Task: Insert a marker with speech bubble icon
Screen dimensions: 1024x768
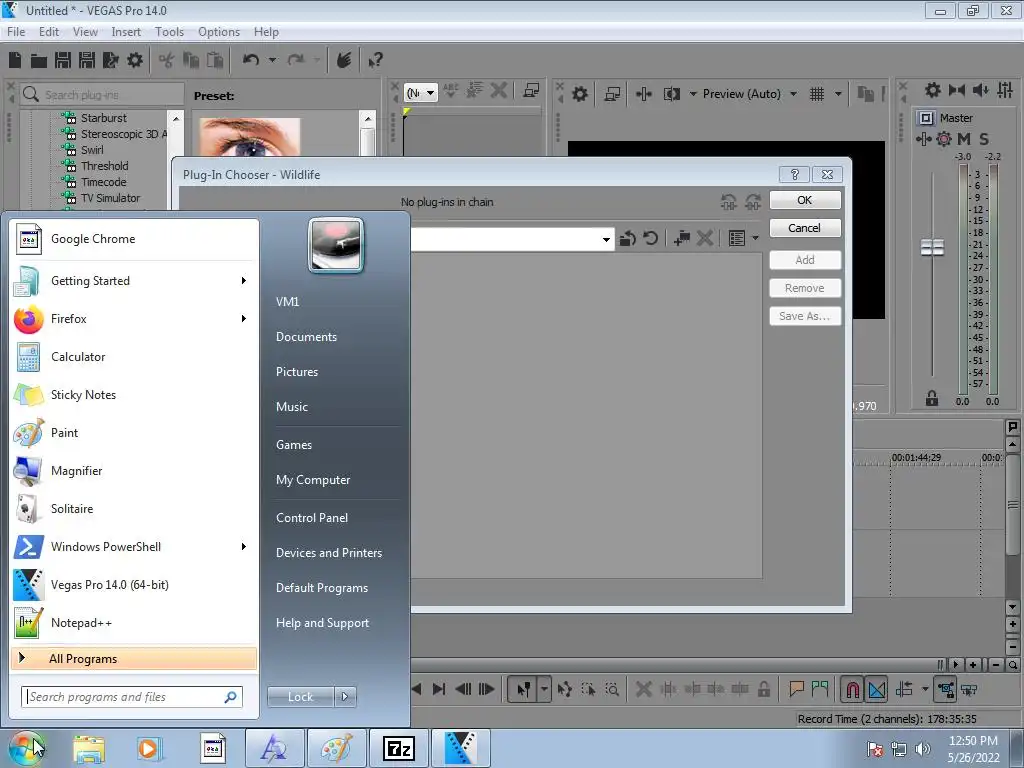Action: [796, 689]
